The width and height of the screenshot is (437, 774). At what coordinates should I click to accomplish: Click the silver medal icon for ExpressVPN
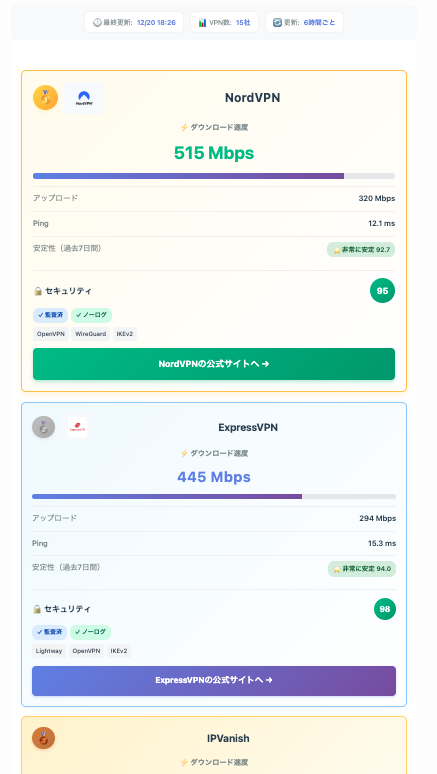point(43,427)
